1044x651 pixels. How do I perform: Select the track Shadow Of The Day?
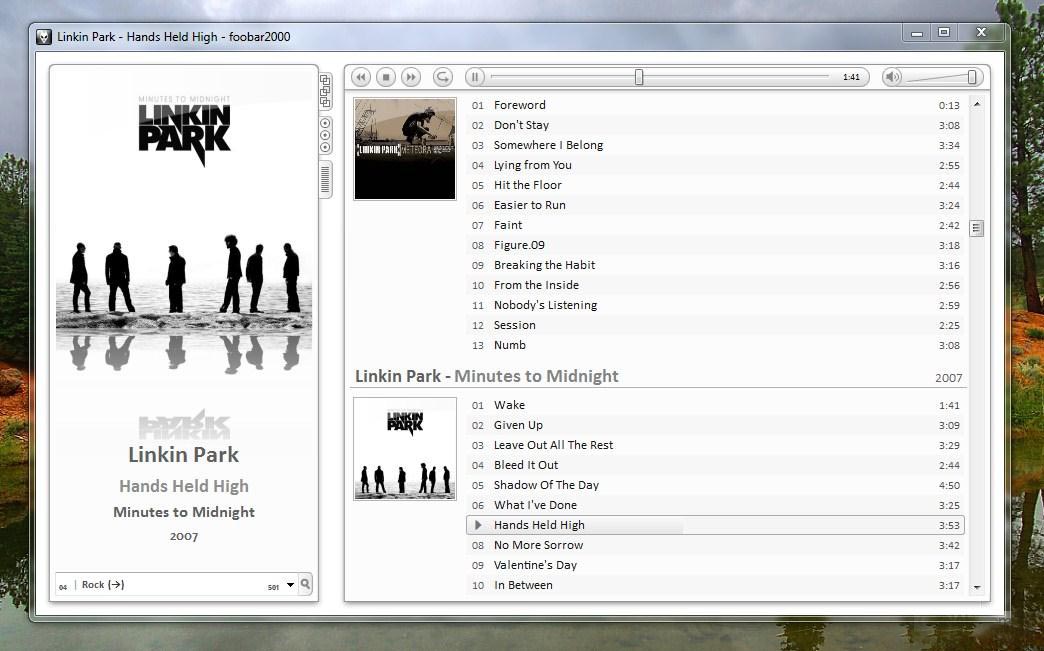tap(715, 485)
